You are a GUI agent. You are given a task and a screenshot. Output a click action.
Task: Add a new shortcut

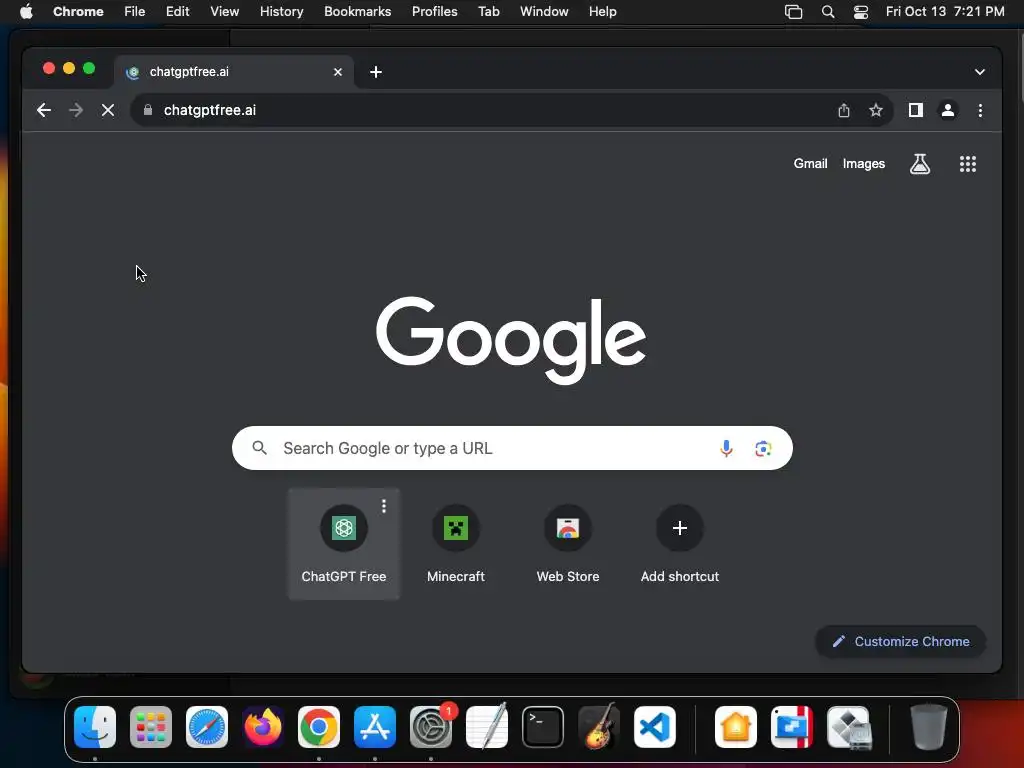coord(679,543)
